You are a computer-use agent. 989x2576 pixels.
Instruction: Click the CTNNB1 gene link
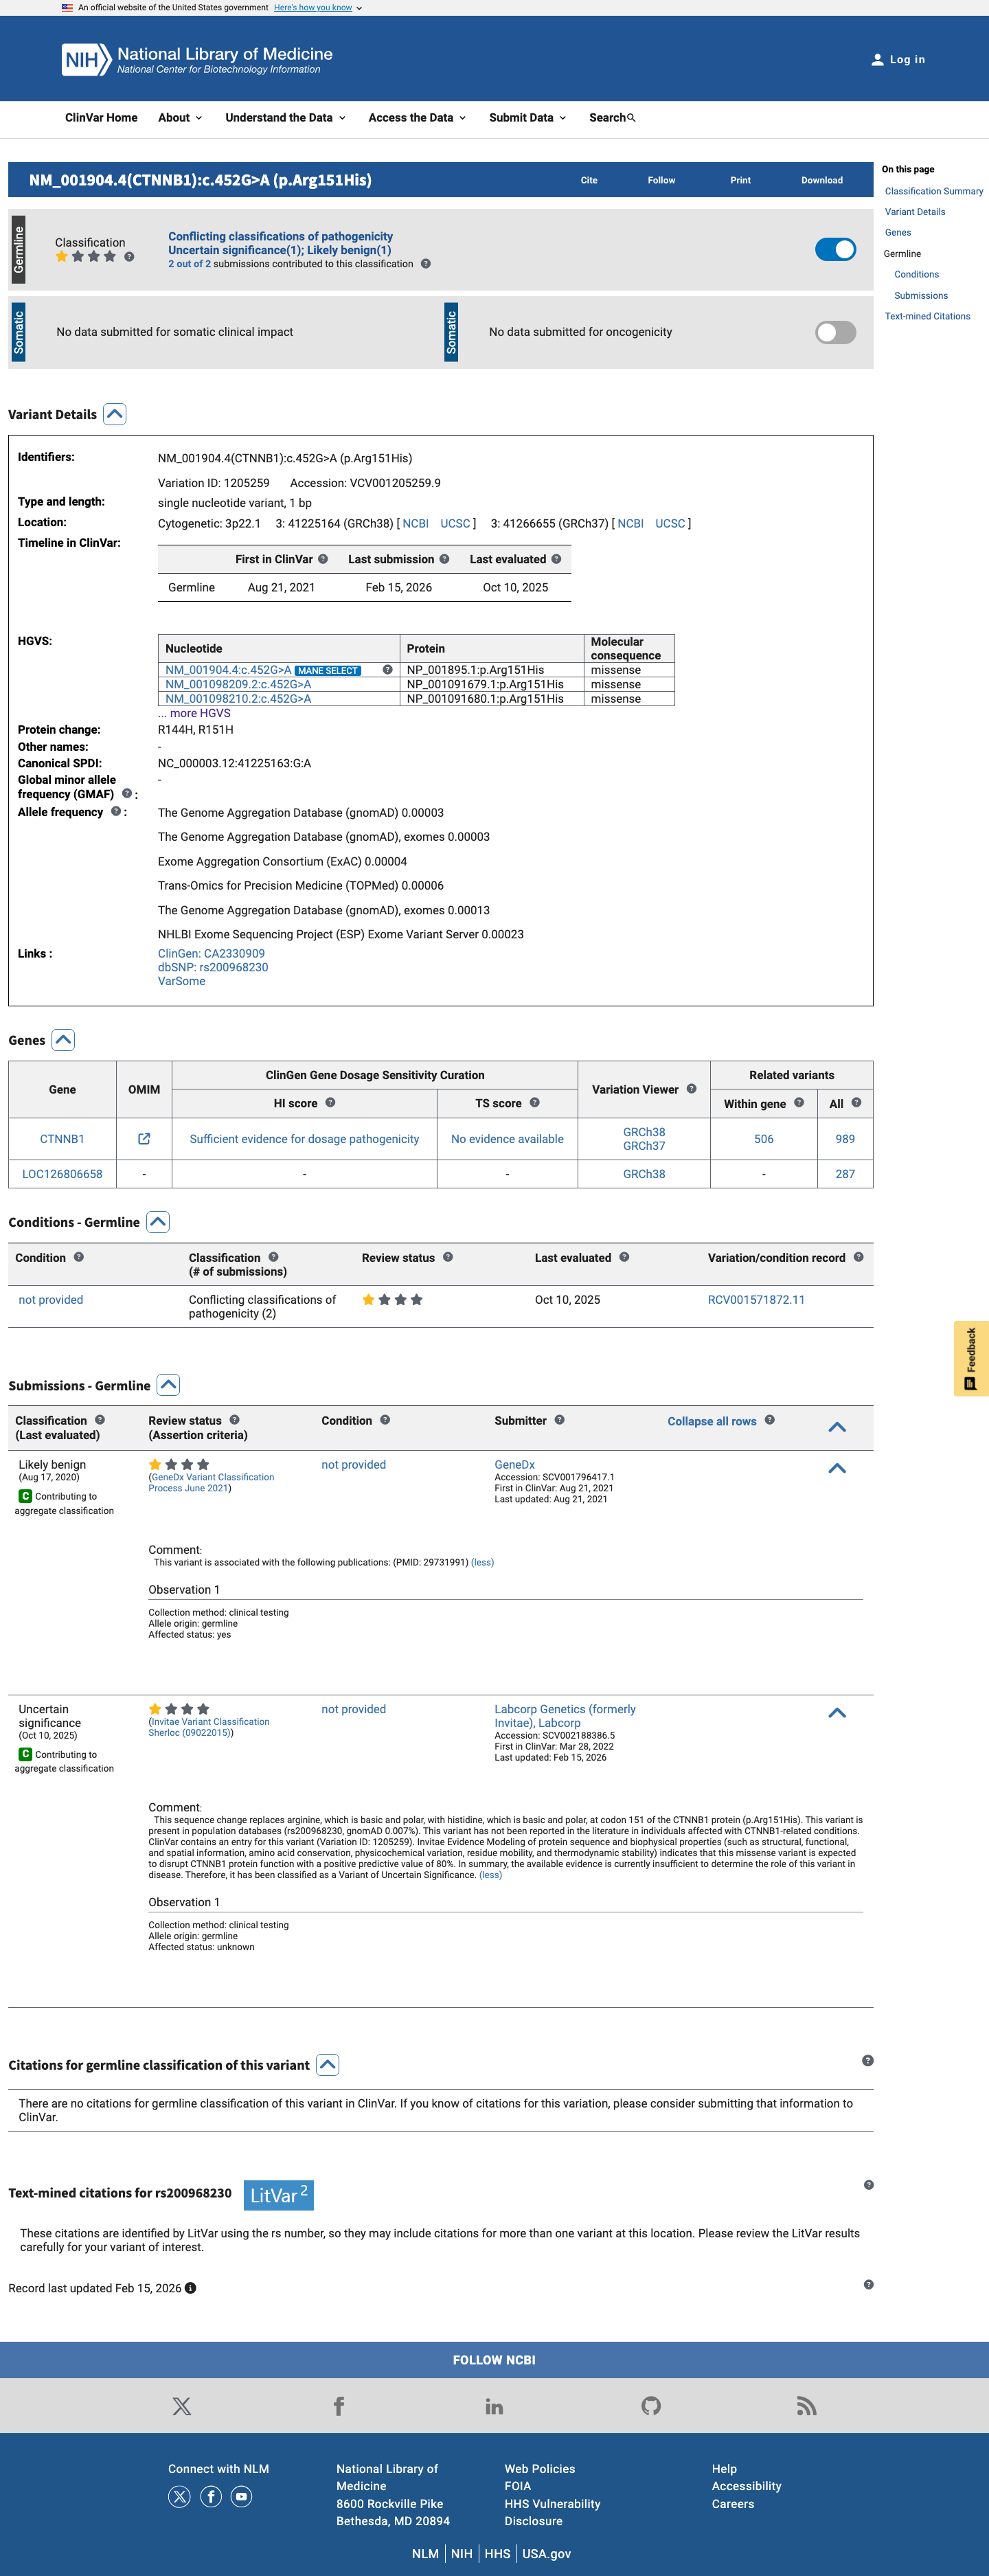[62, 1139]
